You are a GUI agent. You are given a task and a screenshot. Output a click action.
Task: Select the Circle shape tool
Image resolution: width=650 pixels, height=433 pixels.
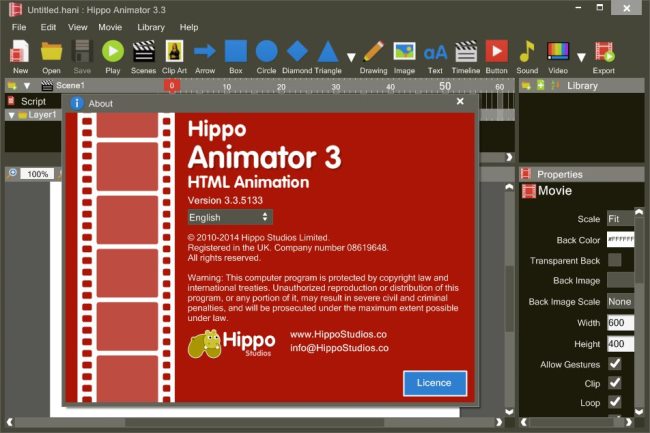point(266,57)
